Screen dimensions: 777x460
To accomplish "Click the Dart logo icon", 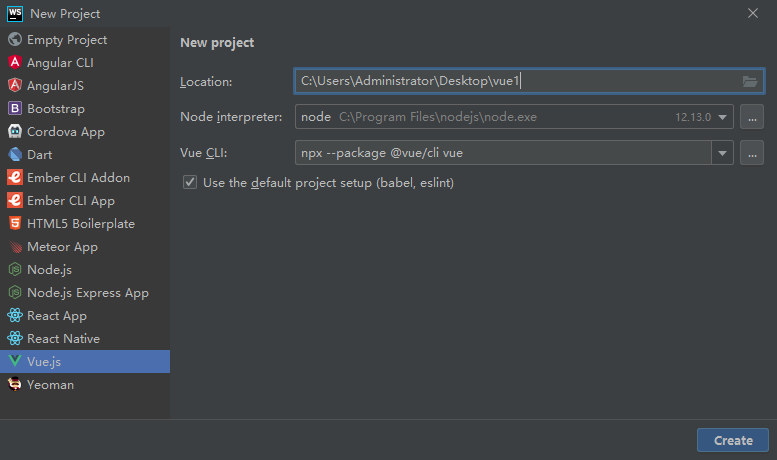I will click(x=15, y=154).
